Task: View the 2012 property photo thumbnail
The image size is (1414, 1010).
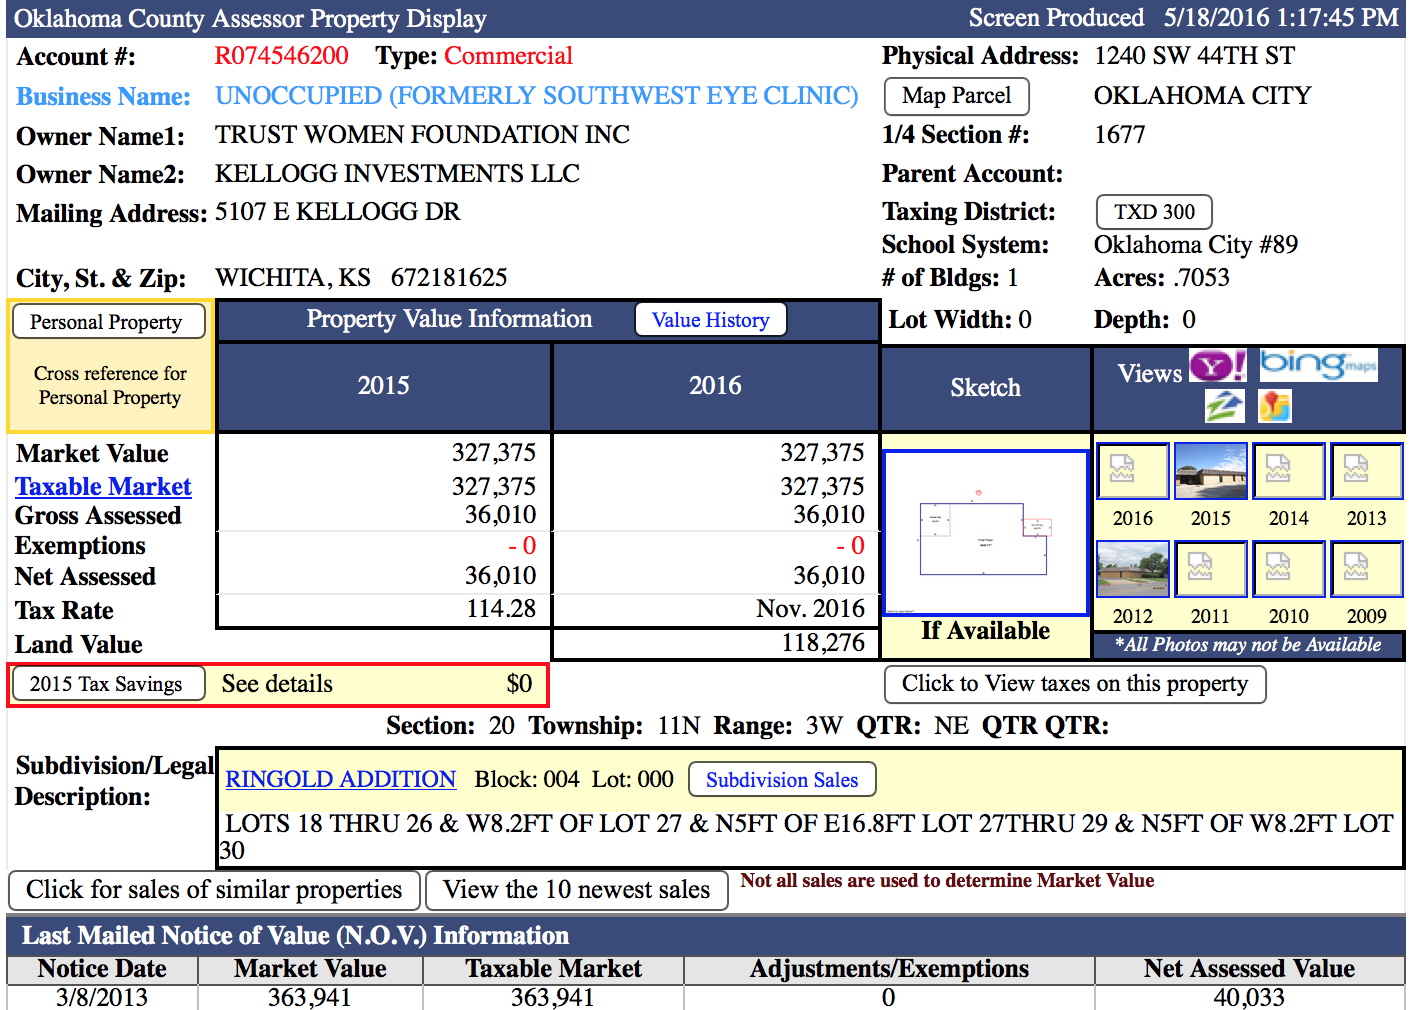Action: coord(1132,569)
